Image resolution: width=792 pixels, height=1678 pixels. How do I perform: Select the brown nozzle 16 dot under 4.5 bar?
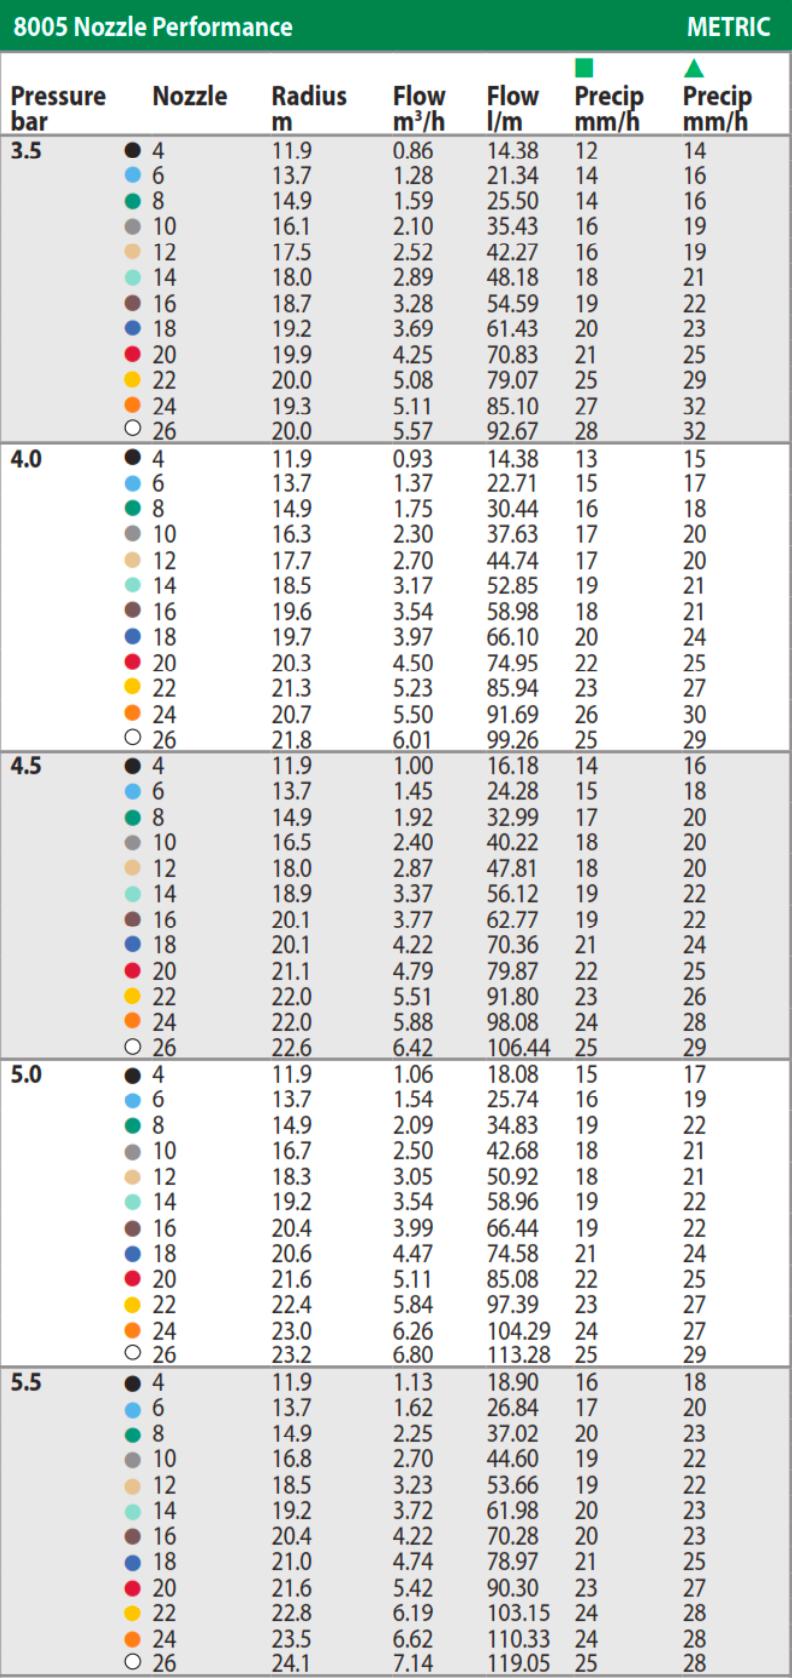click(132, 919)
